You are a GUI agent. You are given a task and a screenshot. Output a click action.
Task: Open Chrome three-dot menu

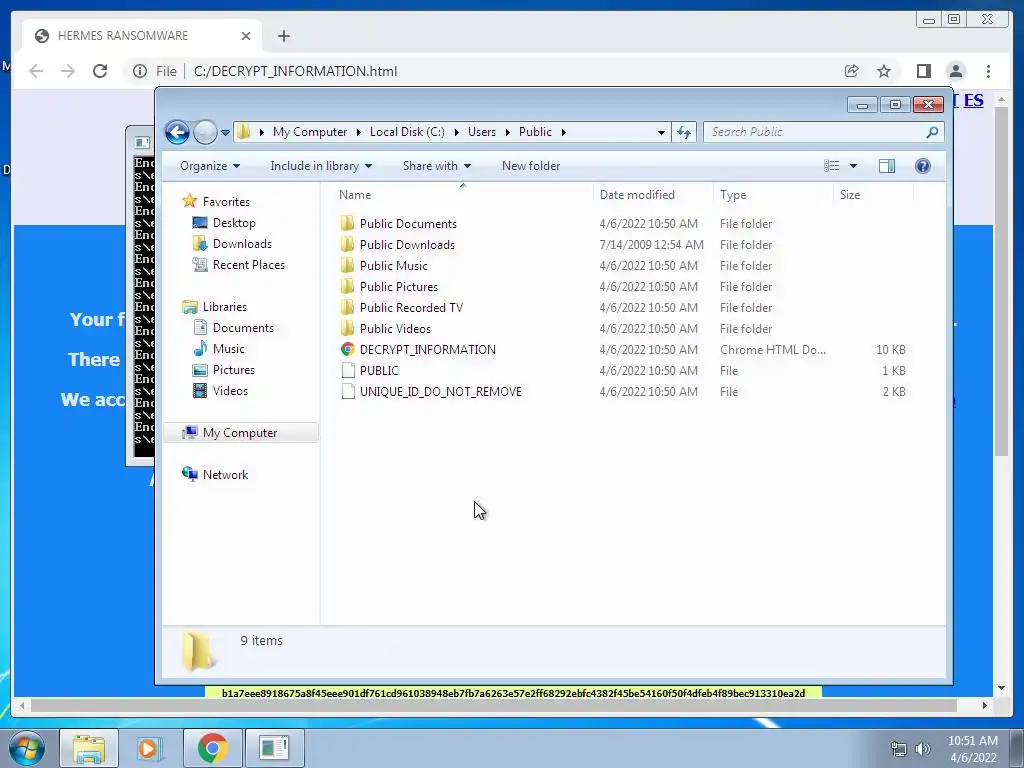coord(988,71)
